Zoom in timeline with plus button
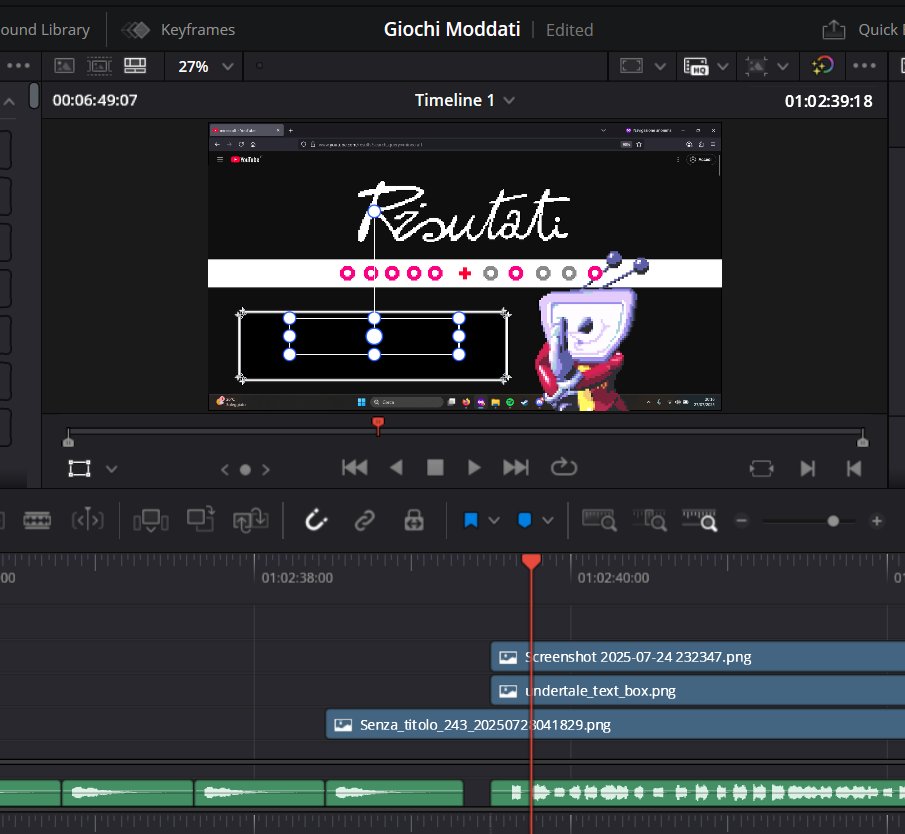The height and width of the screenshot is (834, 905). [877, 521]
